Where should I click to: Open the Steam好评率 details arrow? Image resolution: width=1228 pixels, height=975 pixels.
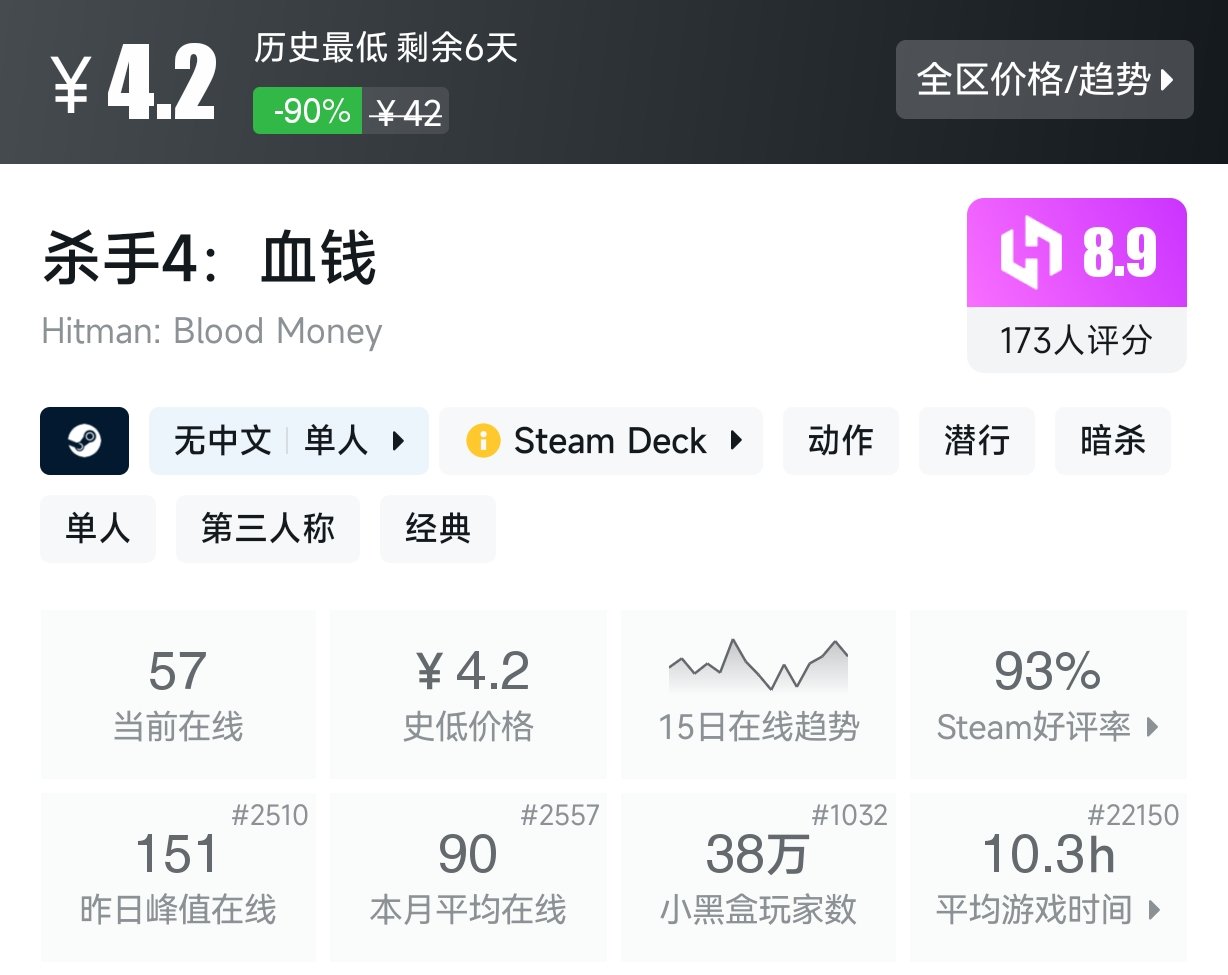point(1153,728)
